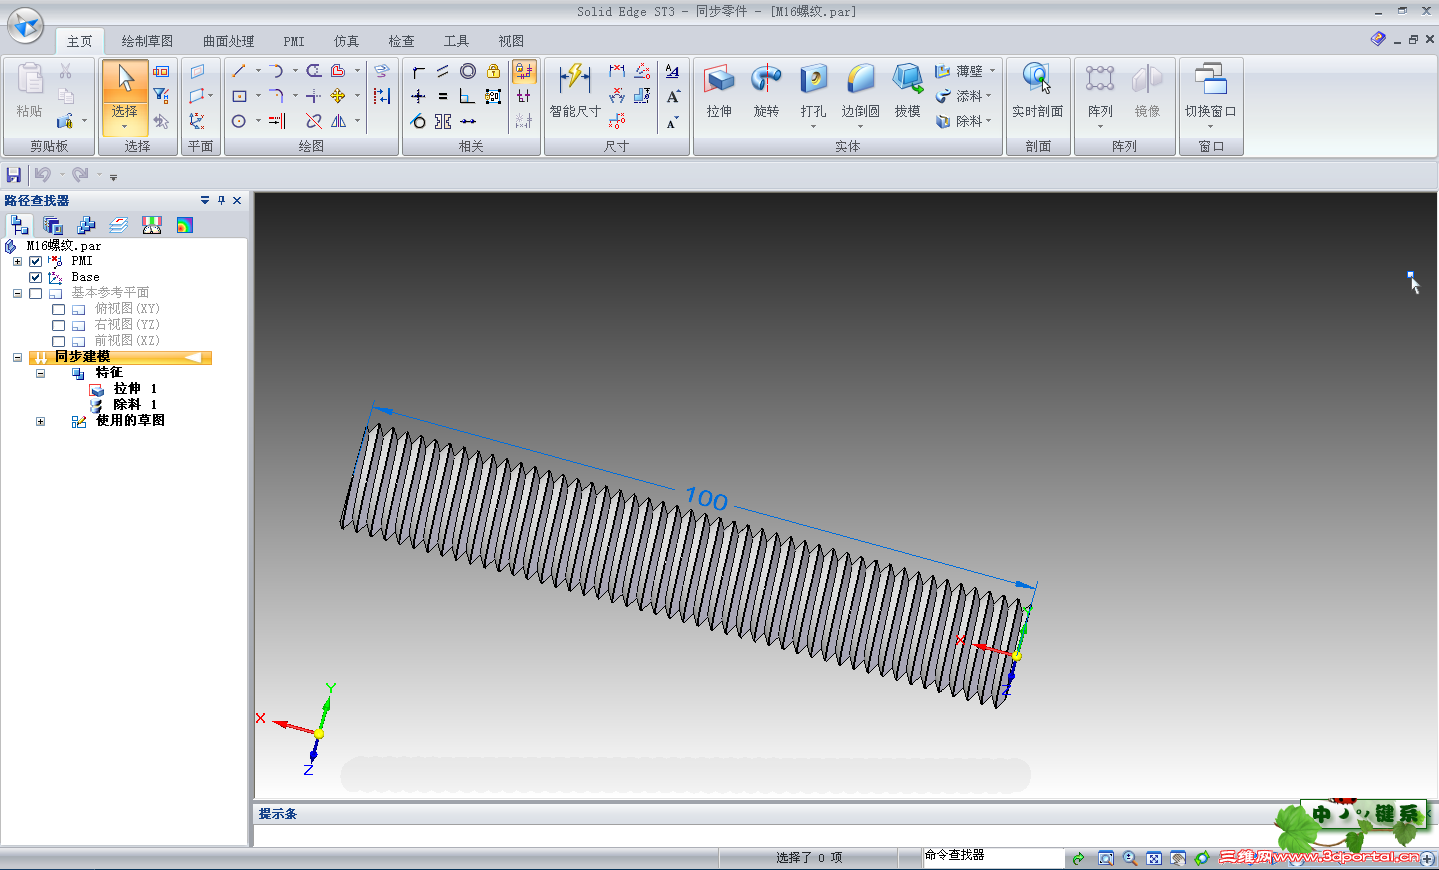Select the 拉伸 1 feature in tree

click(x=134, y=389)
